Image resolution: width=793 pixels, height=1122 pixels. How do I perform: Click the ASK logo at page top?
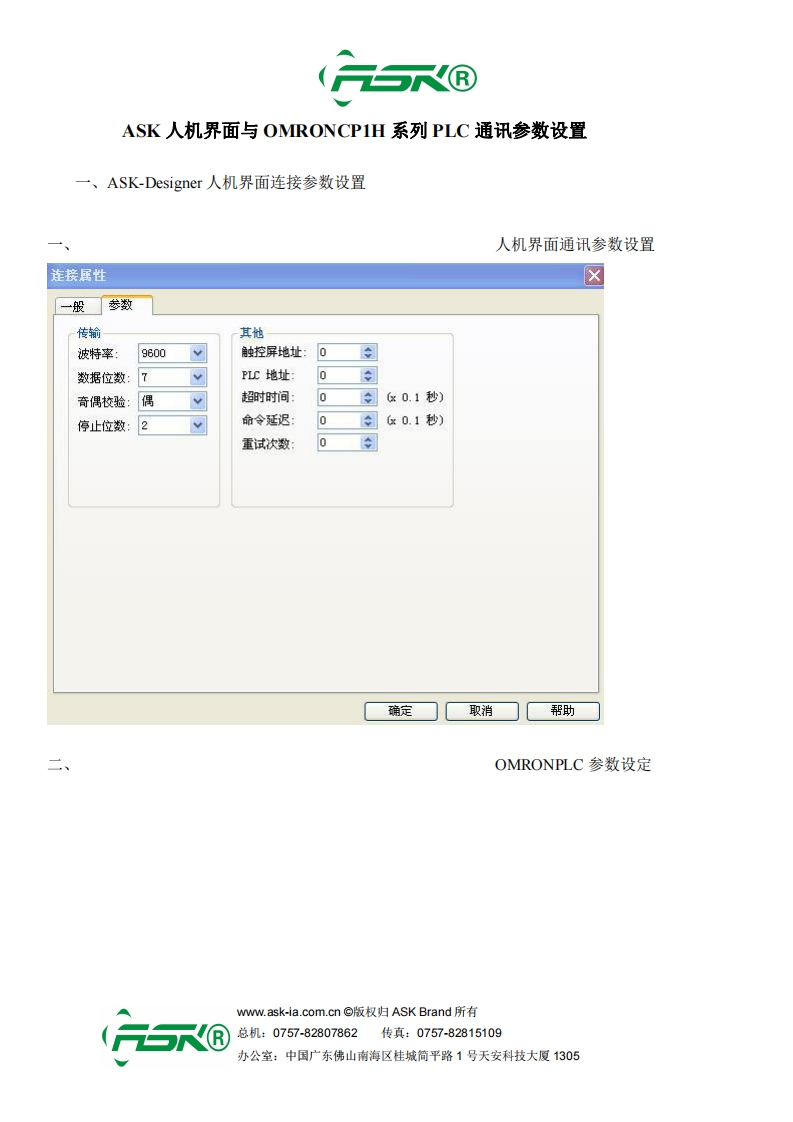(x=398, y=78)
